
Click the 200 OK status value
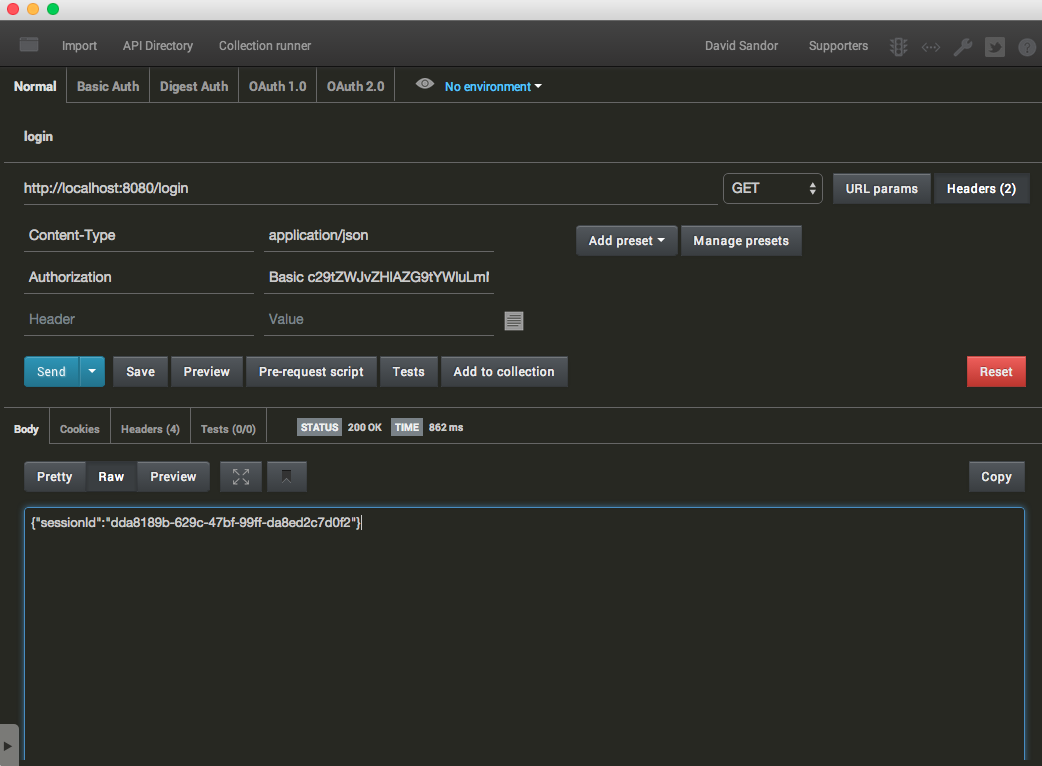(x=364, y=427)
